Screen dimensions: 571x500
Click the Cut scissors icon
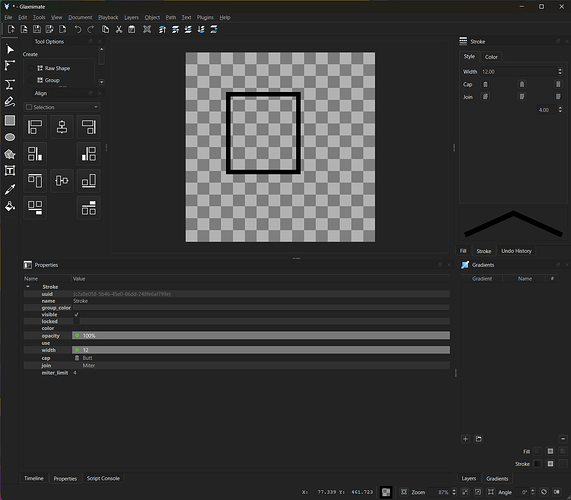pyautogui.click(x=119, y=29)
